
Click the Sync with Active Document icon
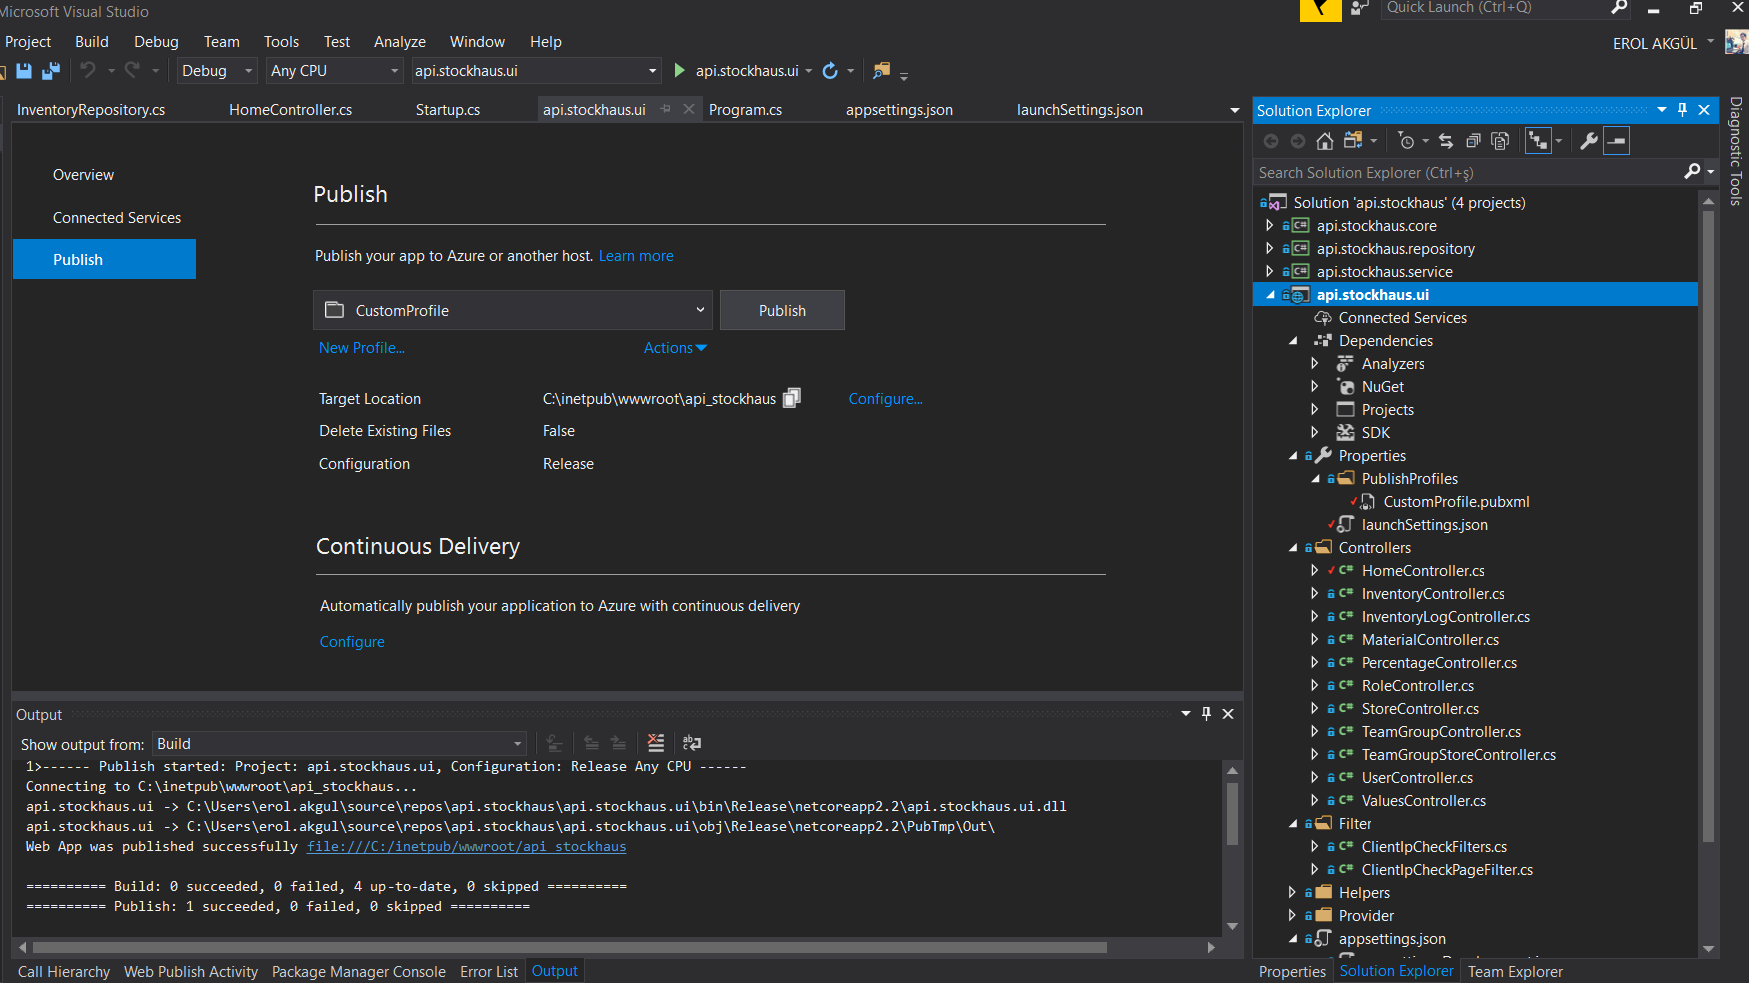[x=1446, y=141]
